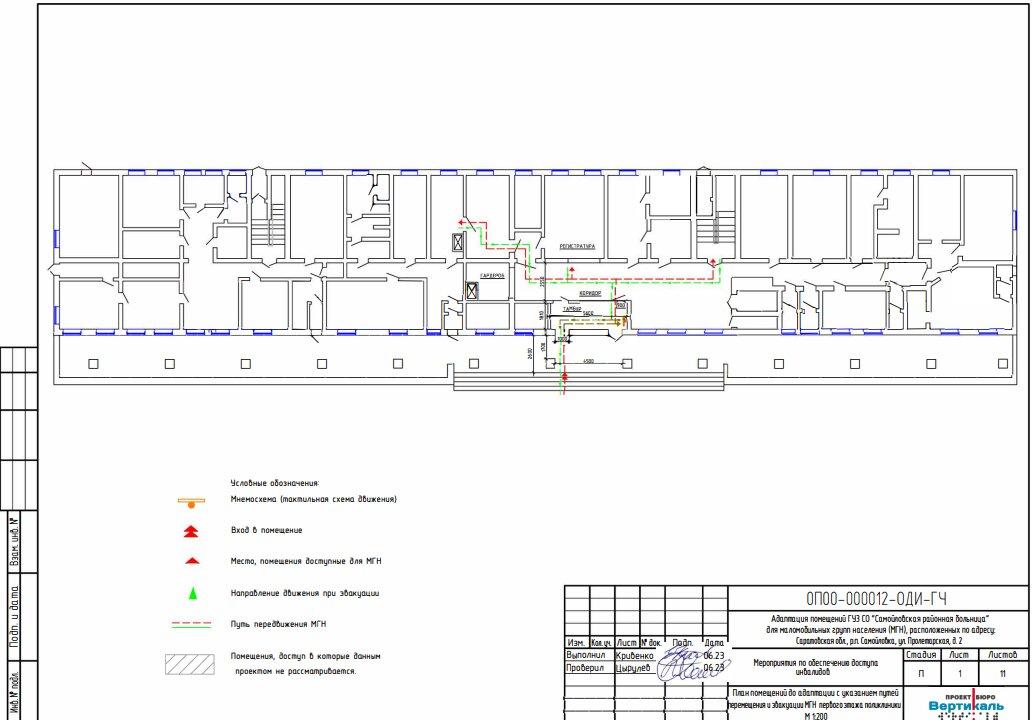Click the КОРИДОР room label
Screen dimensions: 1033x720
[589, 293]
